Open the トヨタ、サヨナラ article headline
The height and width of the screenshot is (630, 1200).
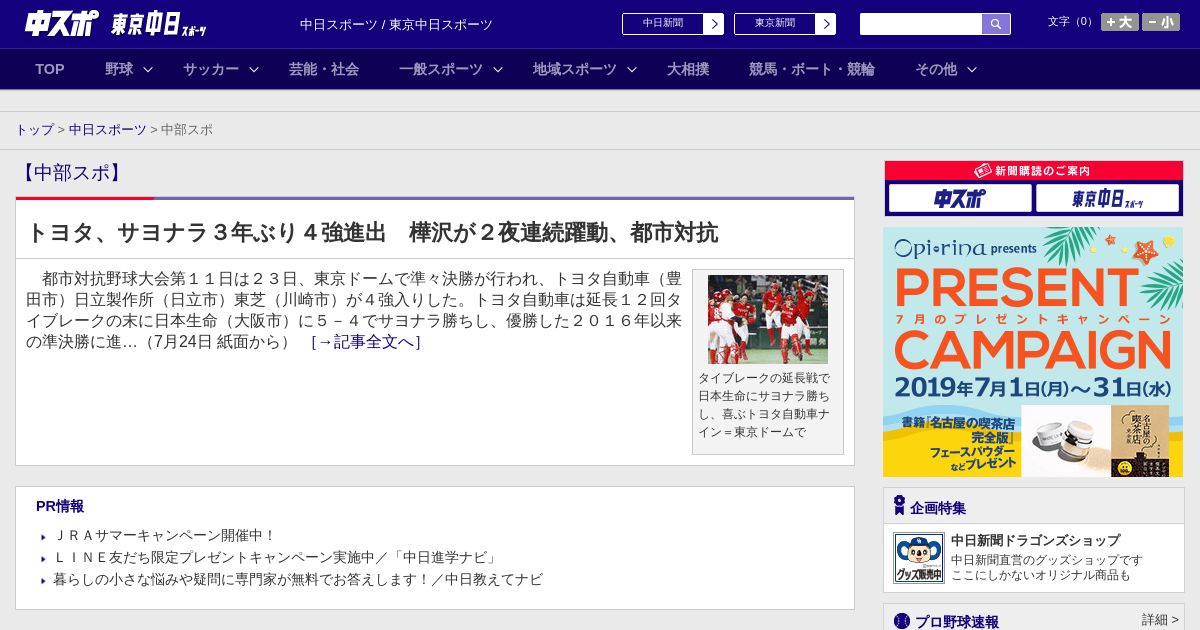372,233
